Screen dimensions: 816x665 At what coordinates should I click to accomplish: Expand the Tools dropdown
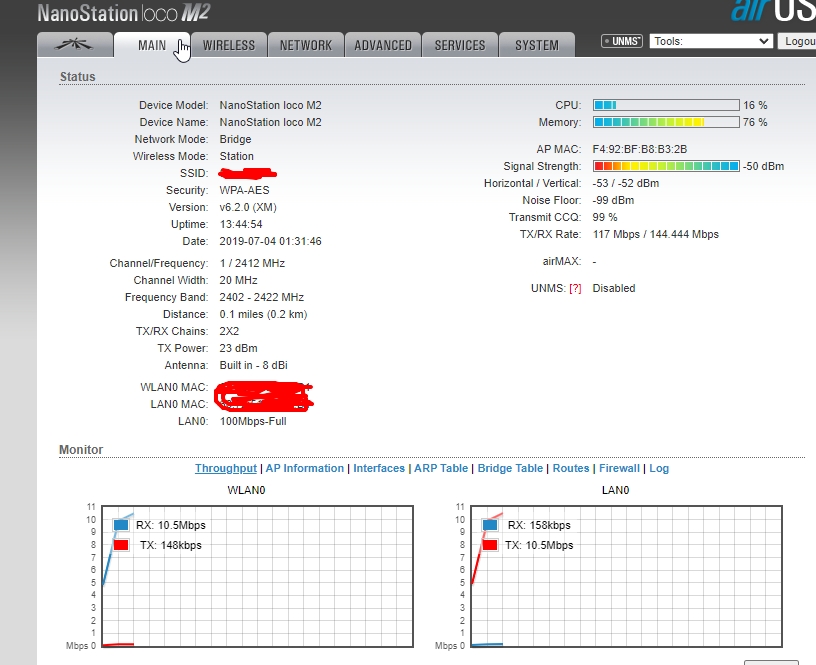[x=710, y=41]
